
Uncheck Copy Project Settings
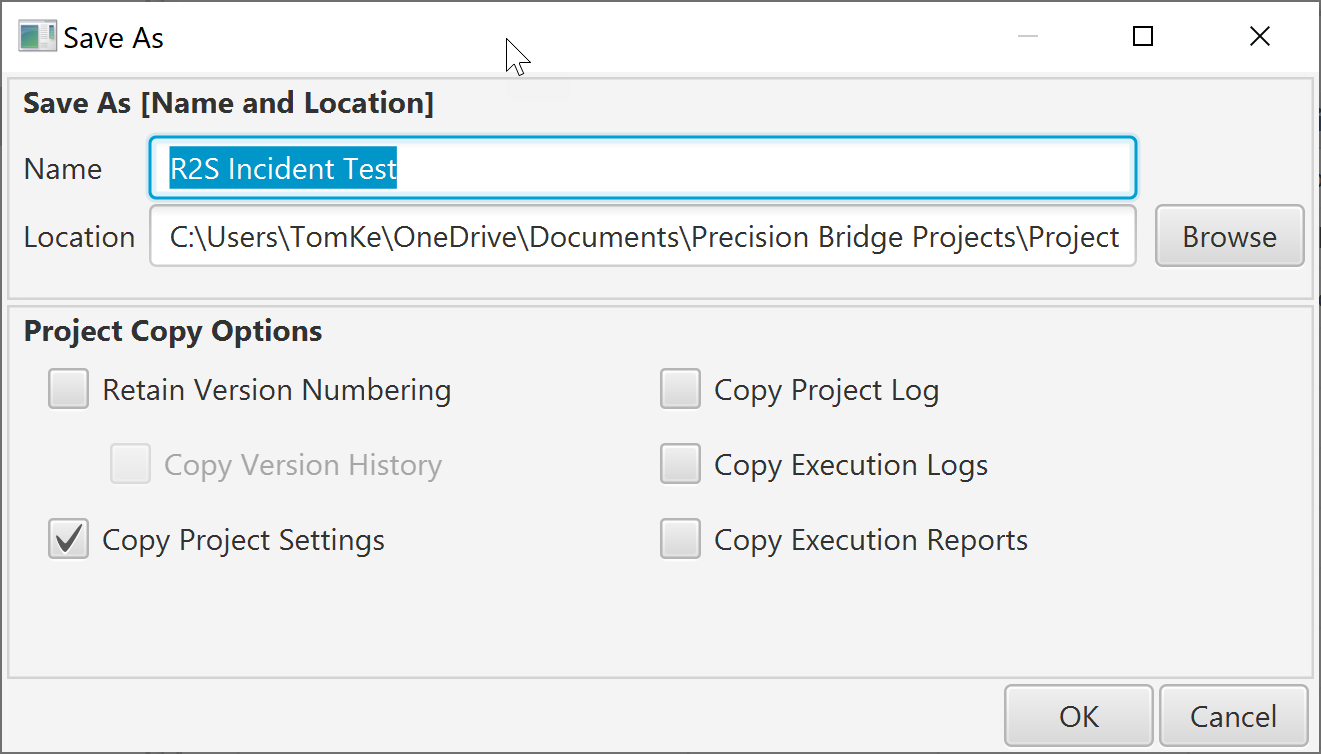69,540
